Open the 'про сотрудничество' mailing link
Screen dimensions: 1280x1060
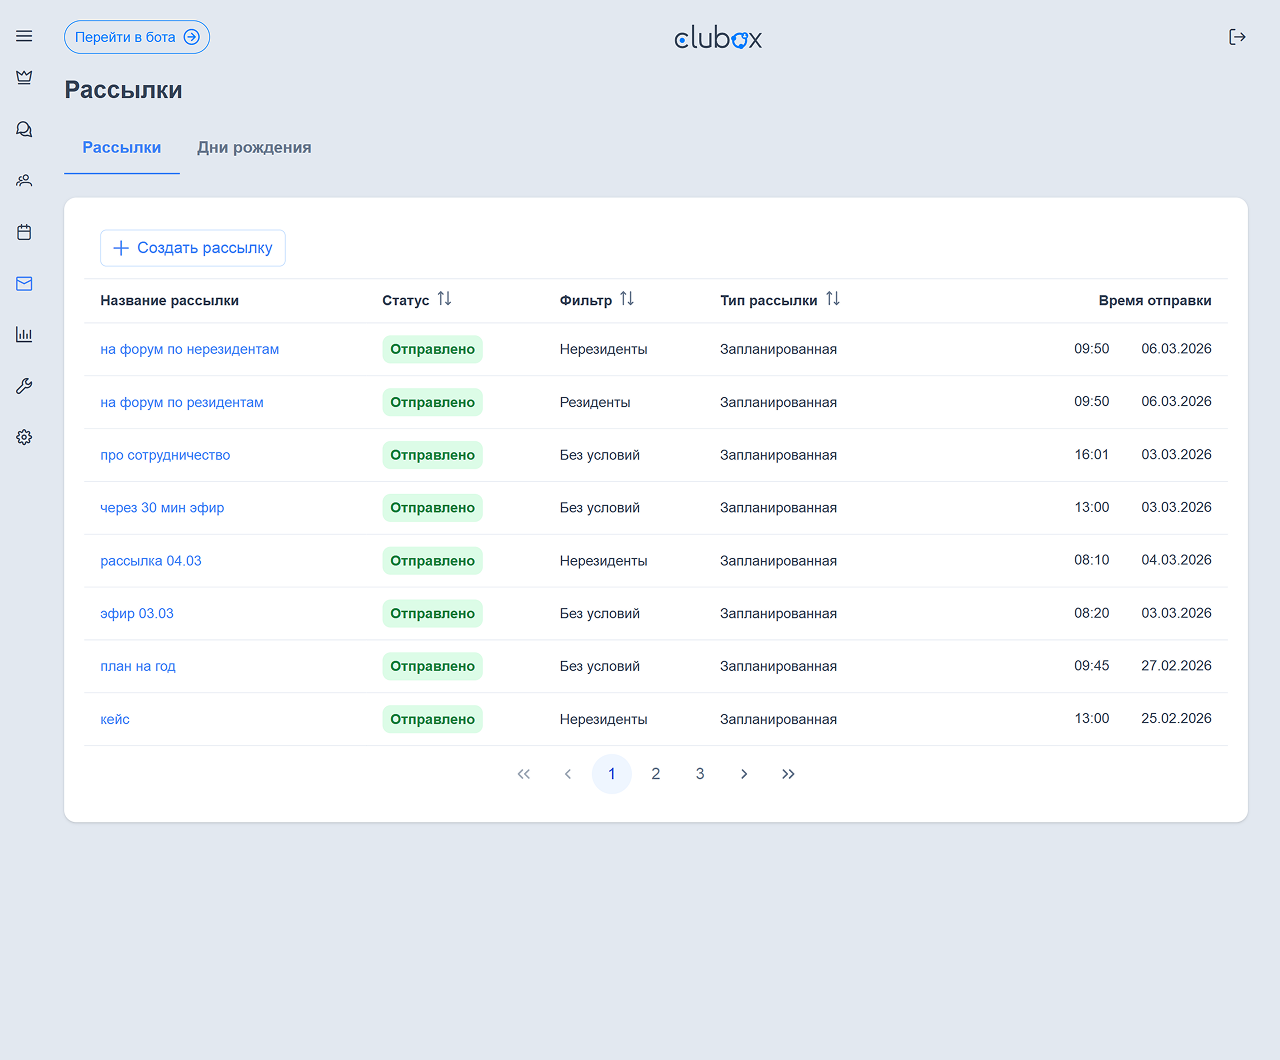pos(165,455)
